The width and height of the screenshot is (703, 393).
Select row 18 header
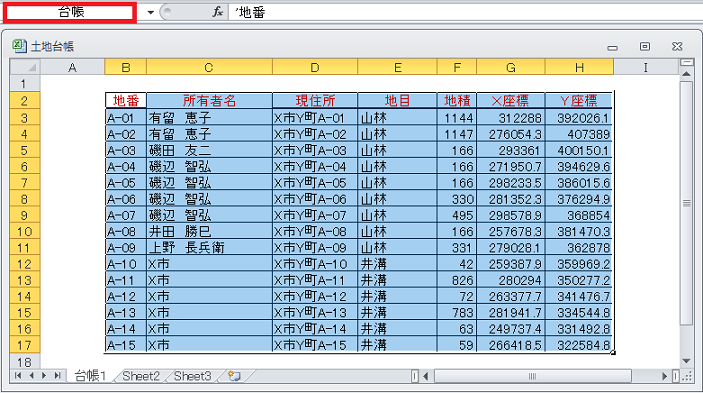pyautogui.click(x=25, y=361)
